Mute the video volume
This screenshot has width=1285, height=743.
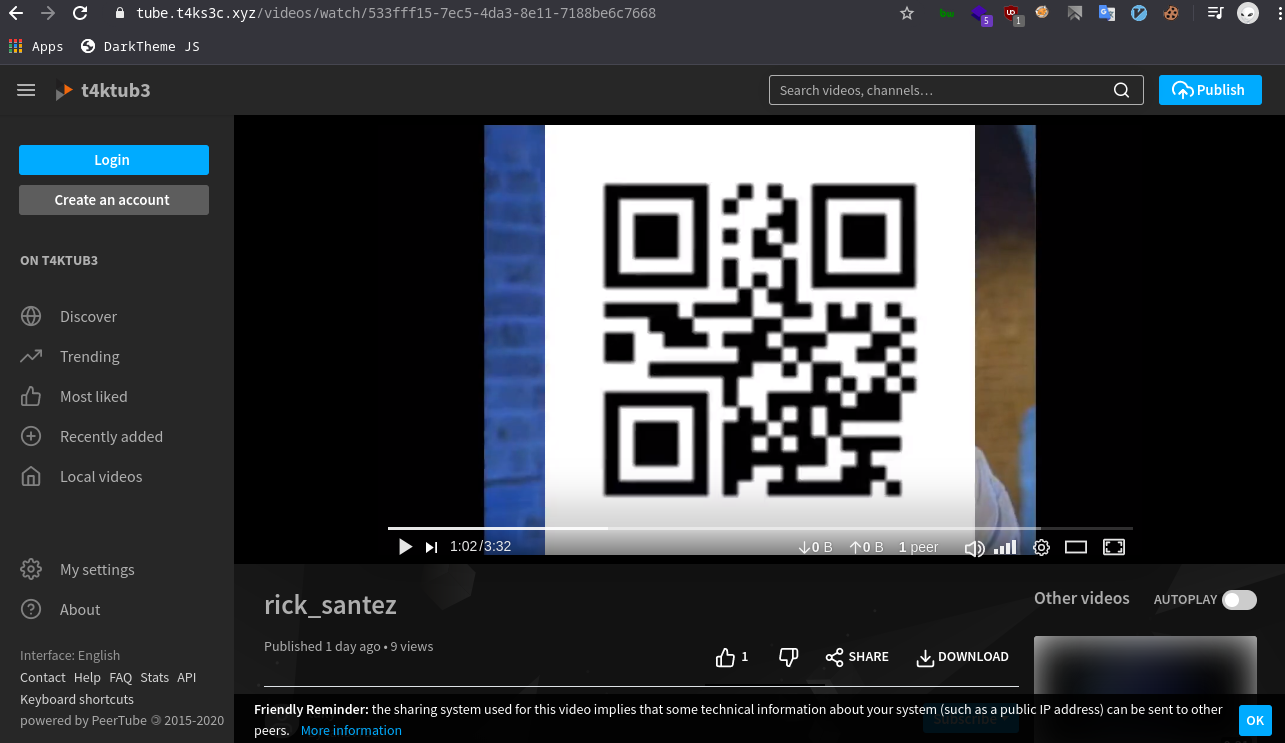coord(973,548)
